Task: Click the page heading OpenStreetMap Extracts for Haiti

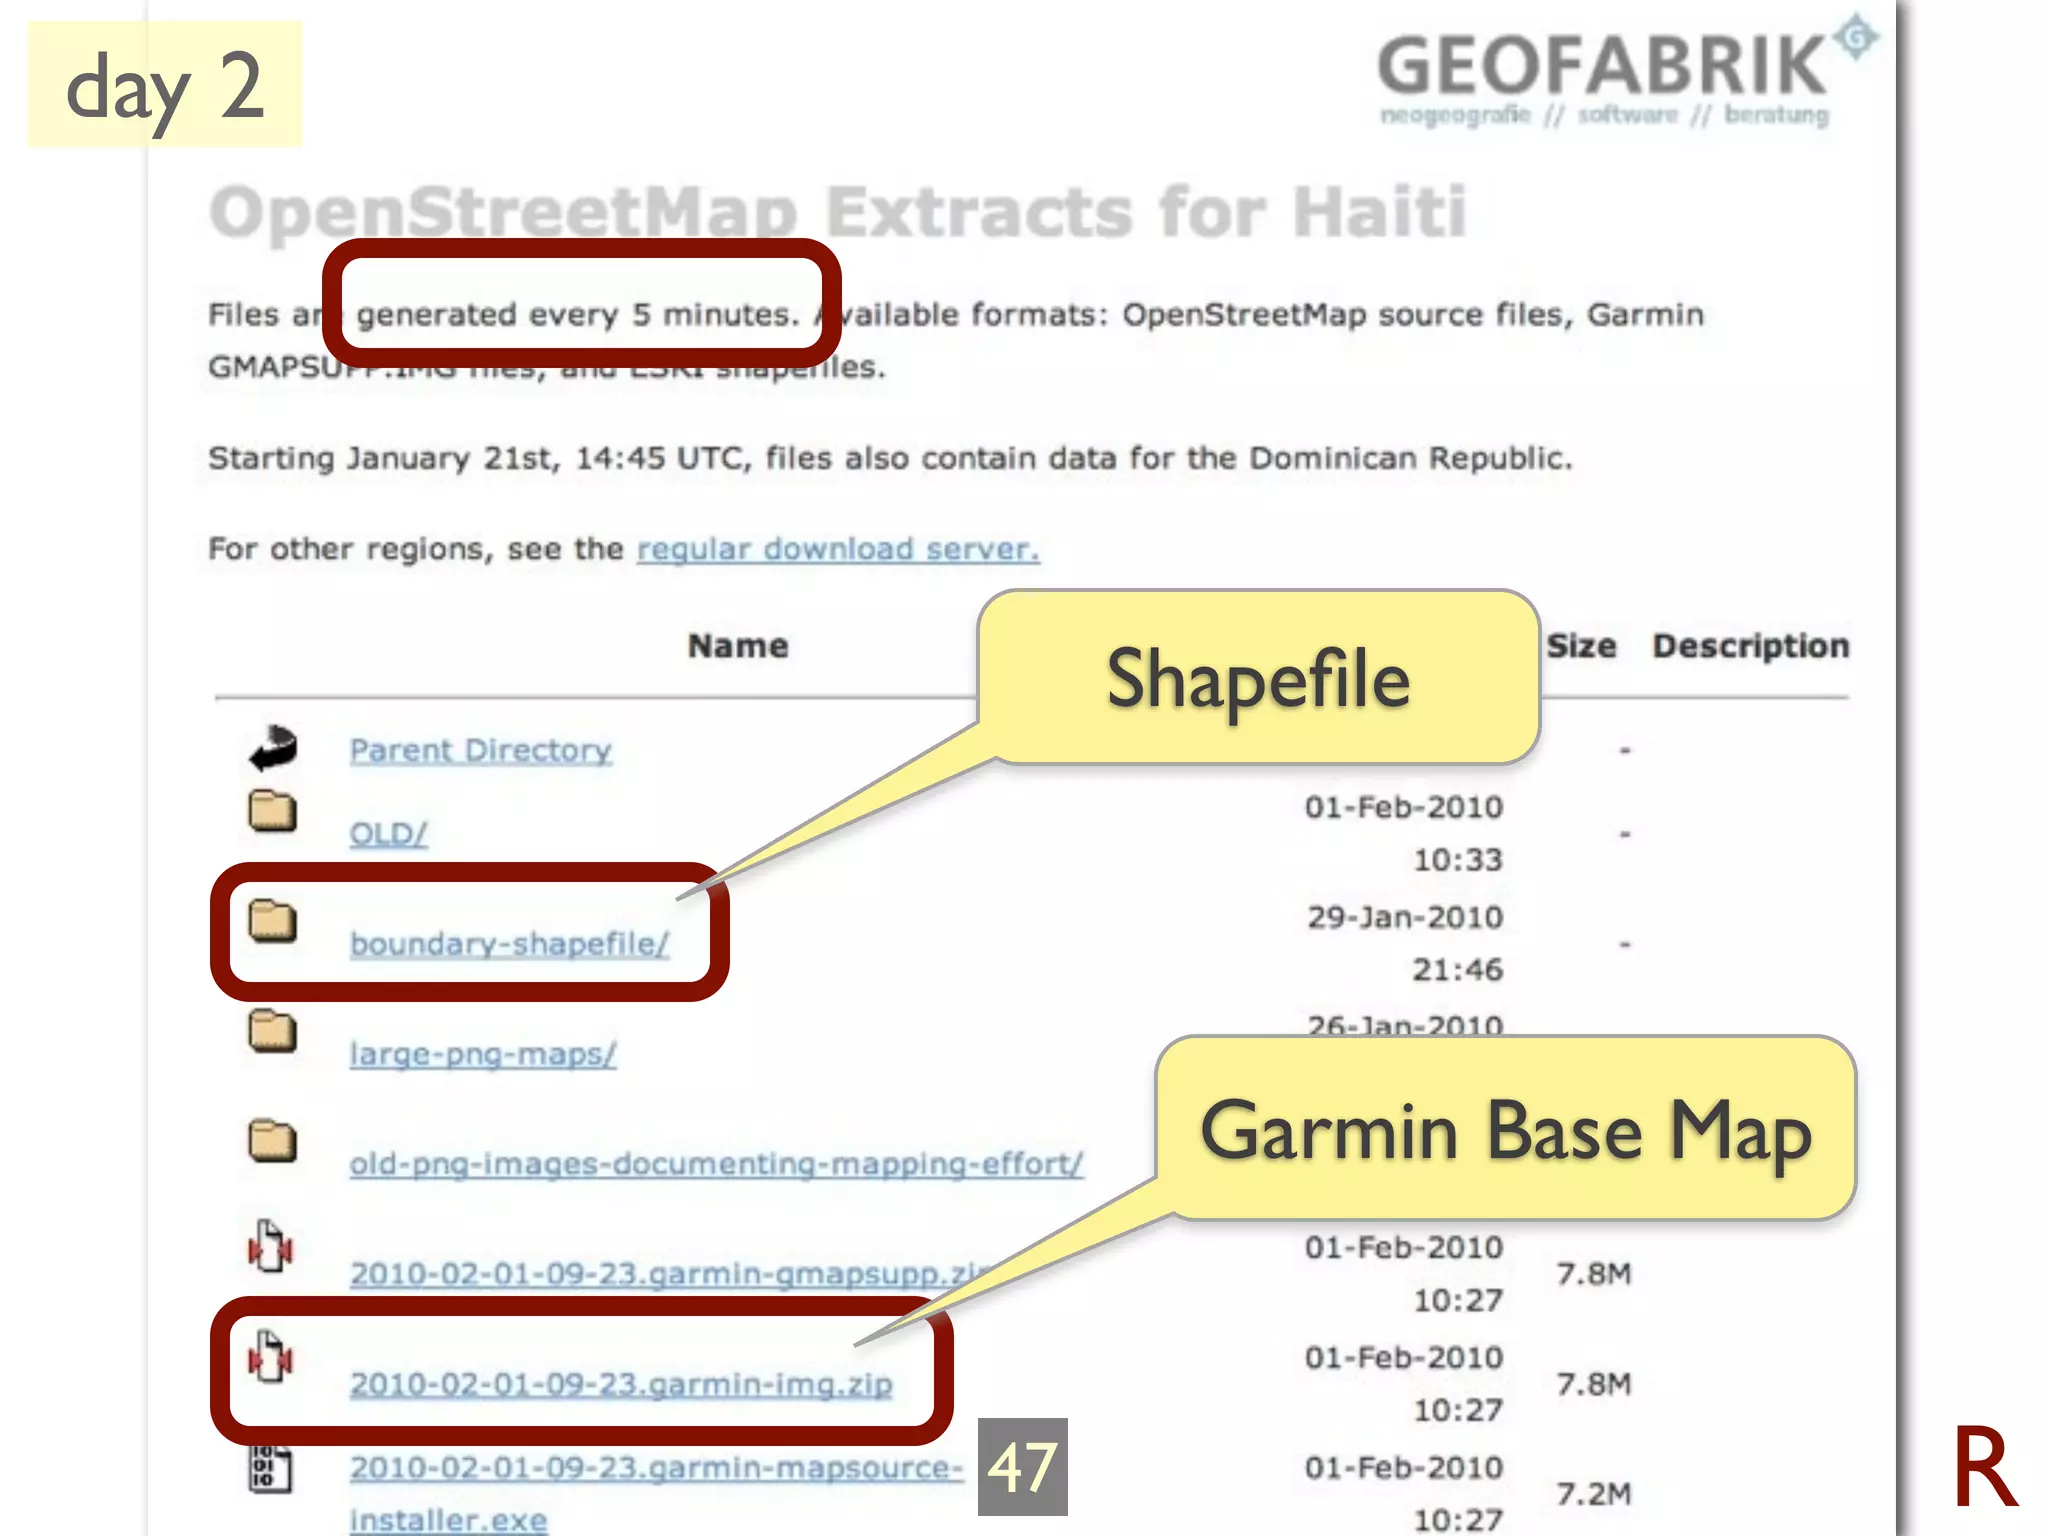Action: pyautogui.click(x=838, y=212)
